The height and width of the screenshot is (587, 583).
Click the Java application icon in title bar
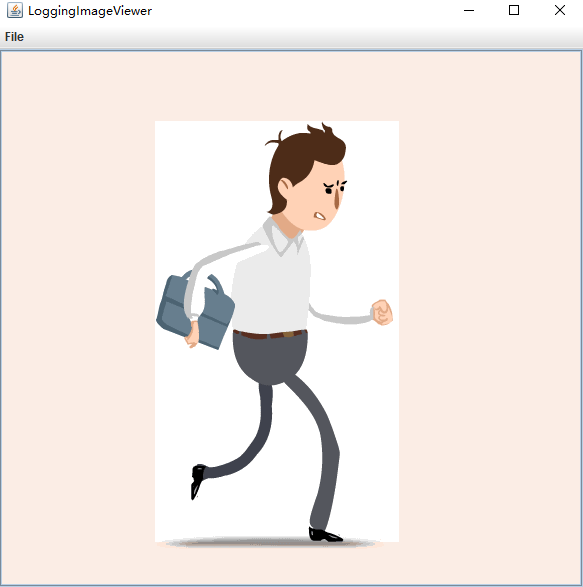(x=15, y=10)
